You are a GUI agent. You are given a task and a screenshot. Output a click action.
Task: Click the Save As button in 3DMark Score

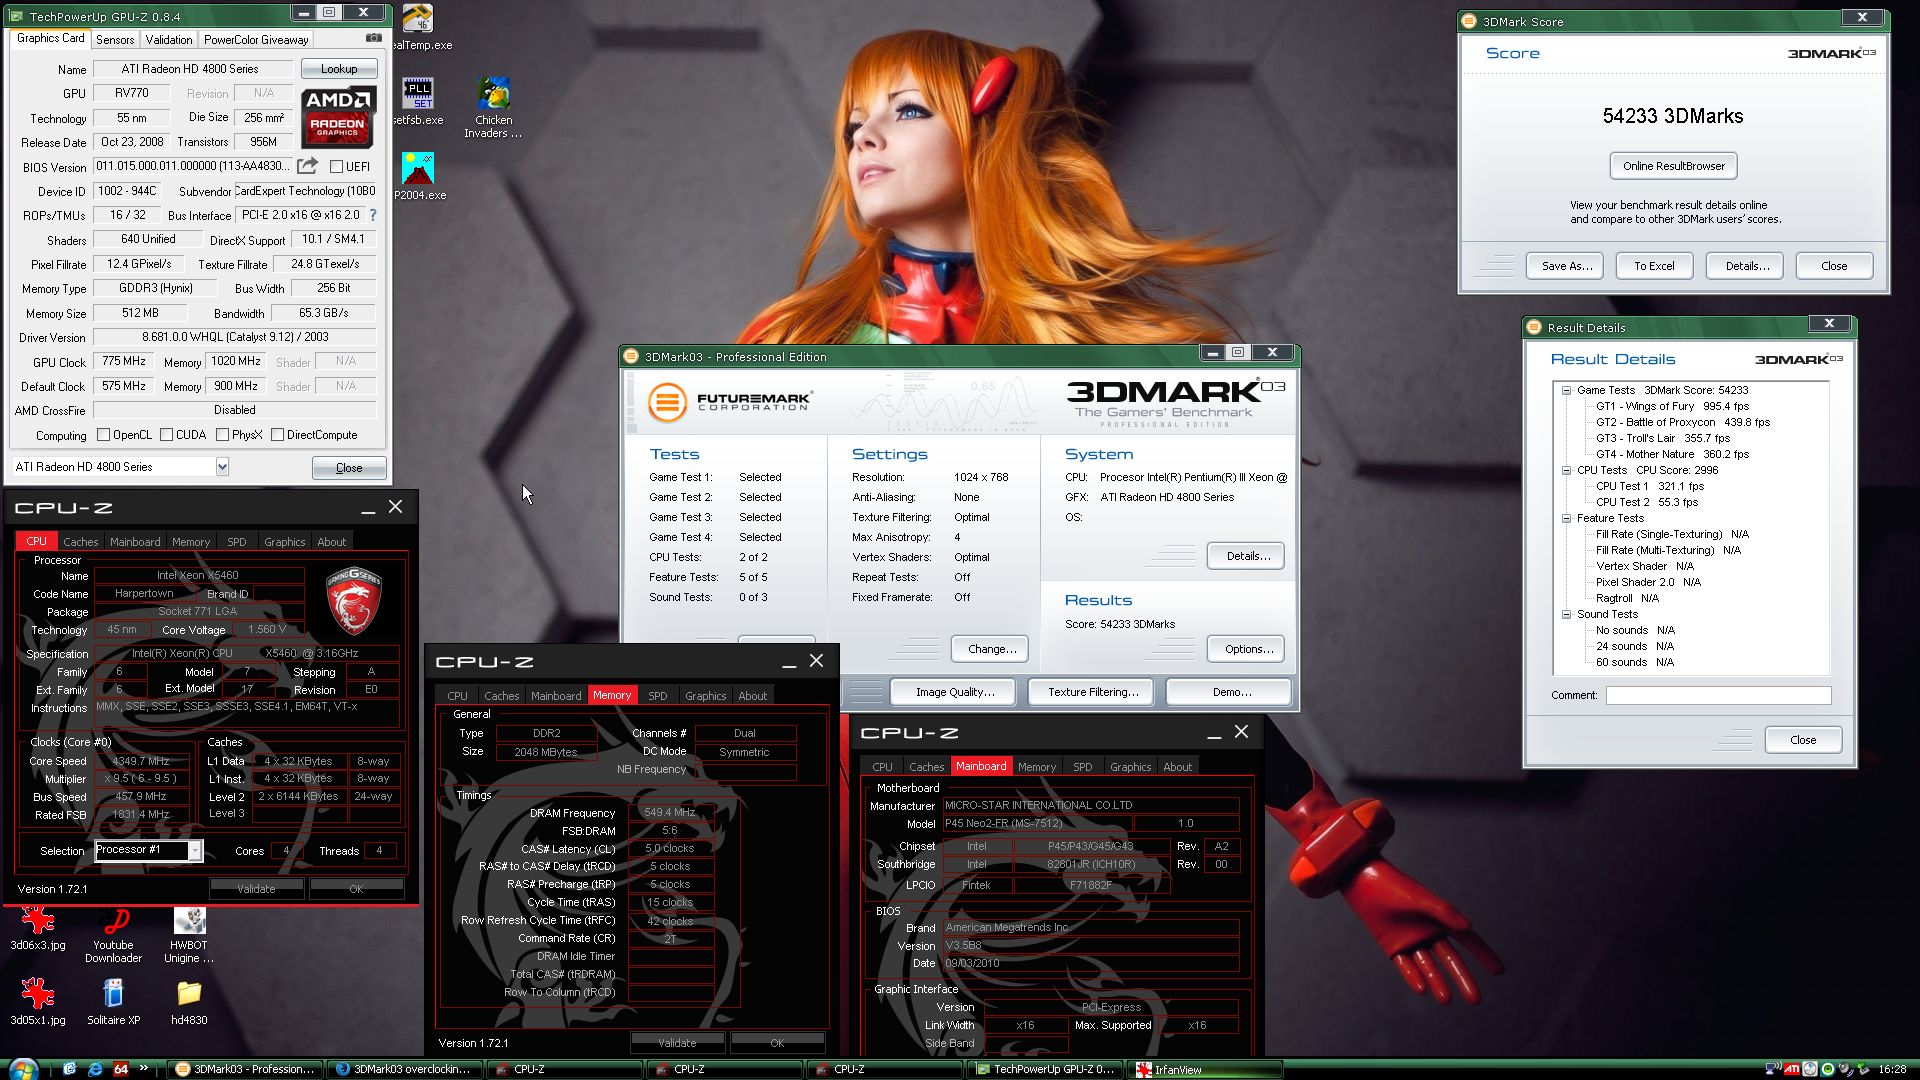tap(1566, 266)
